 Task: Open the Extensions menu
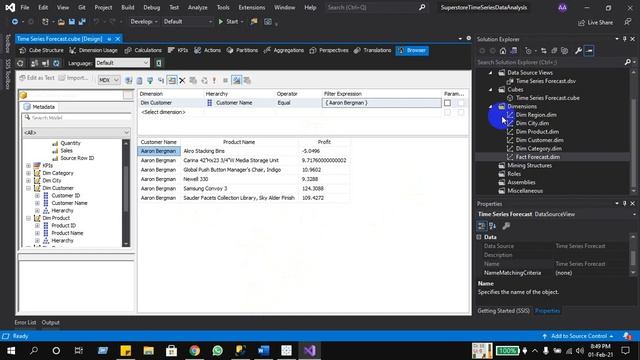[x=251, y=7]
